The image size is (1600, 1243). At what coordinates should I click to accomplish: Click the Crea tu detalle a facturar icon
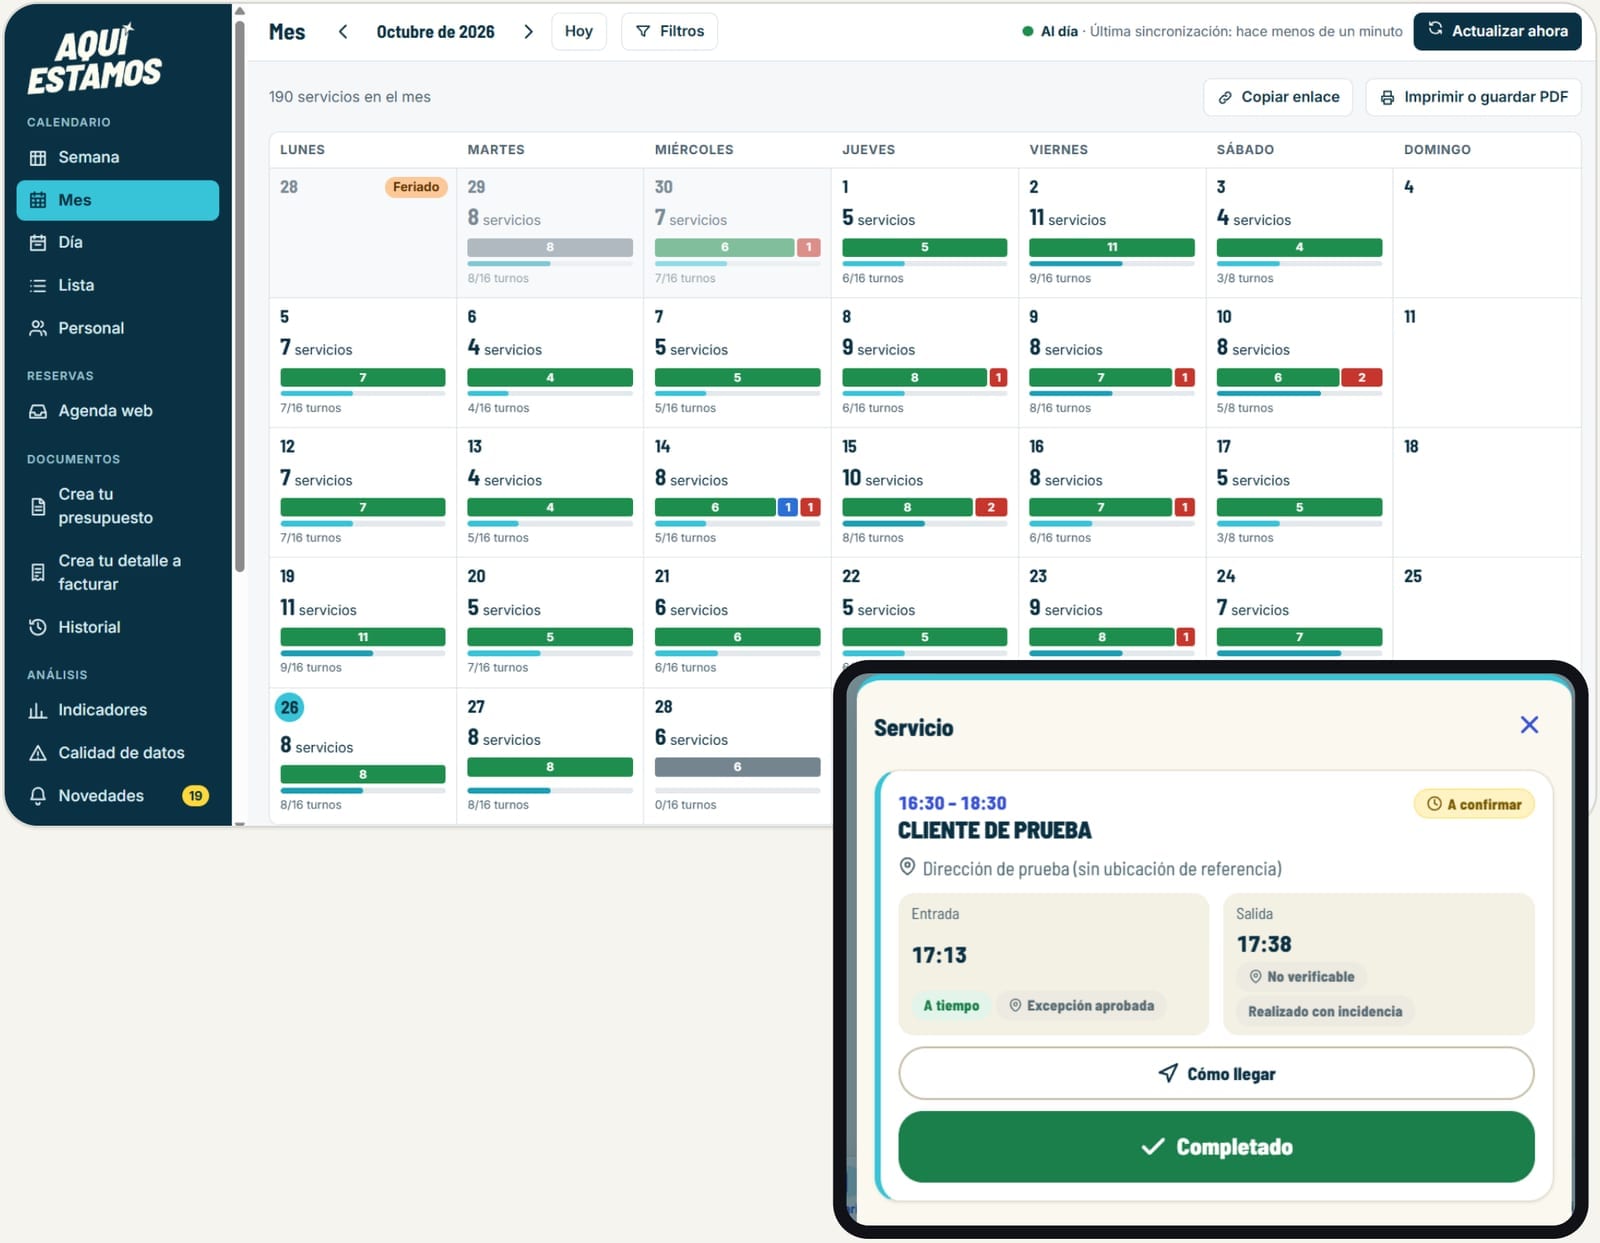pos(38,572)
